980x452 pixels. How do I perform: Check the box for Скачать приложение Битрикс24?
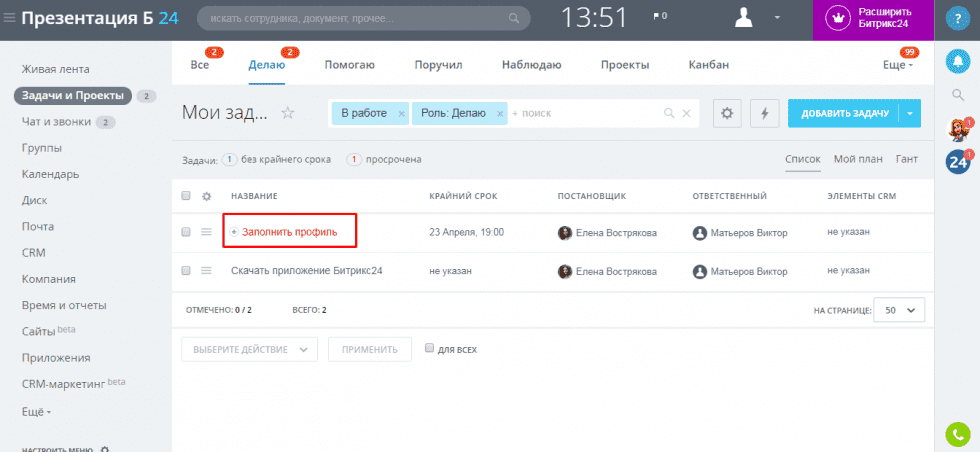(x=186, y=270)
